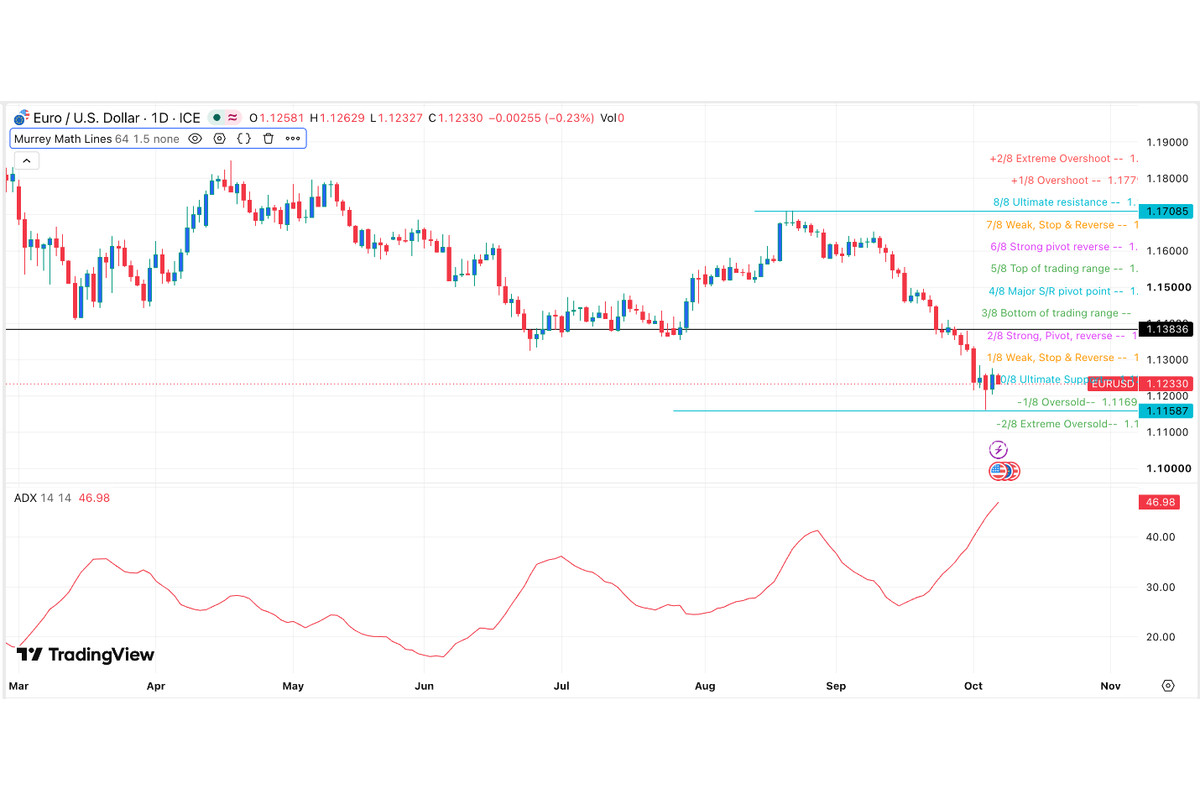
Task: Open Murrey Math Lines more options dots
Action: coord(292,139)
